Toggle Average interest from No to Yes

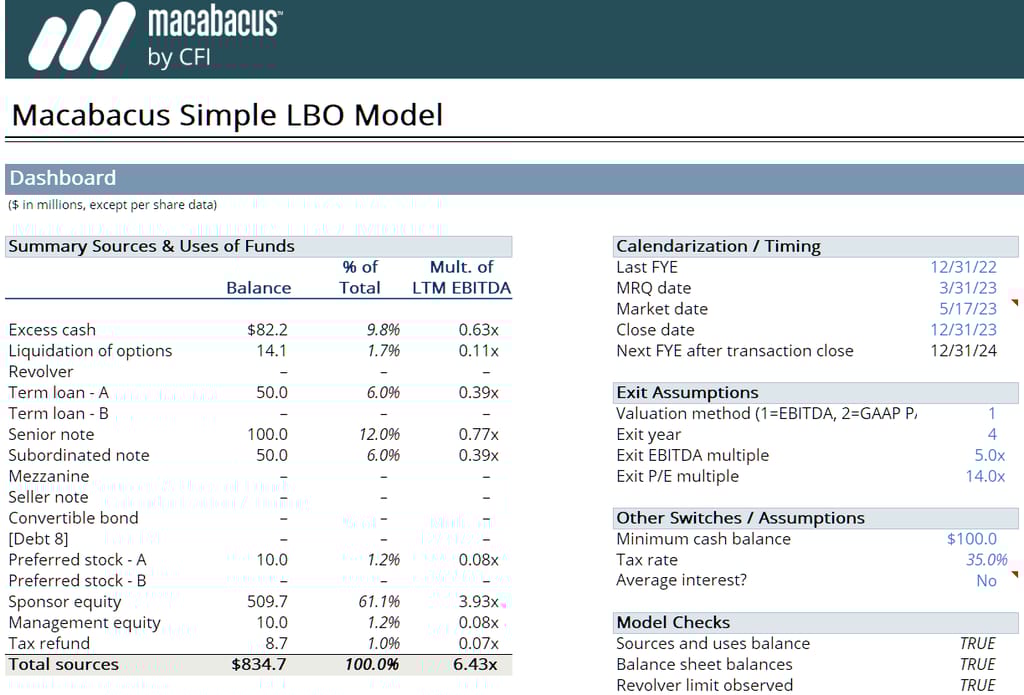(x=987, y=580)
